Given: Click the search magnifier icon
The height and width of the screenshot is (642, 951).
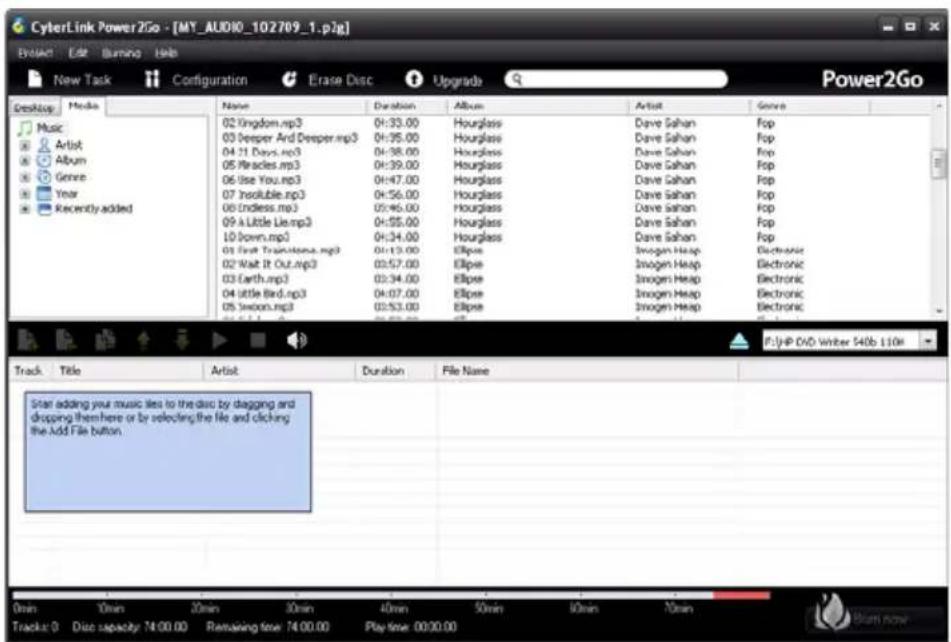Looking at the screenshot, I should [517, 79].
